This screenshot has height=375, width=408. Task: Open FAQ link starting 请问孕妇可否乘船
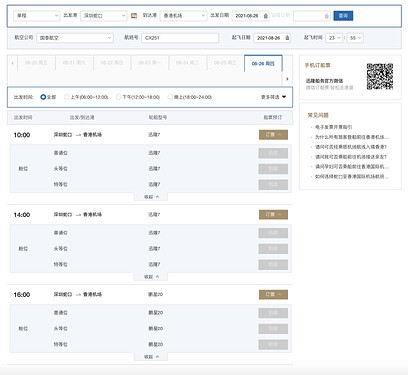(x=352, y=166)
